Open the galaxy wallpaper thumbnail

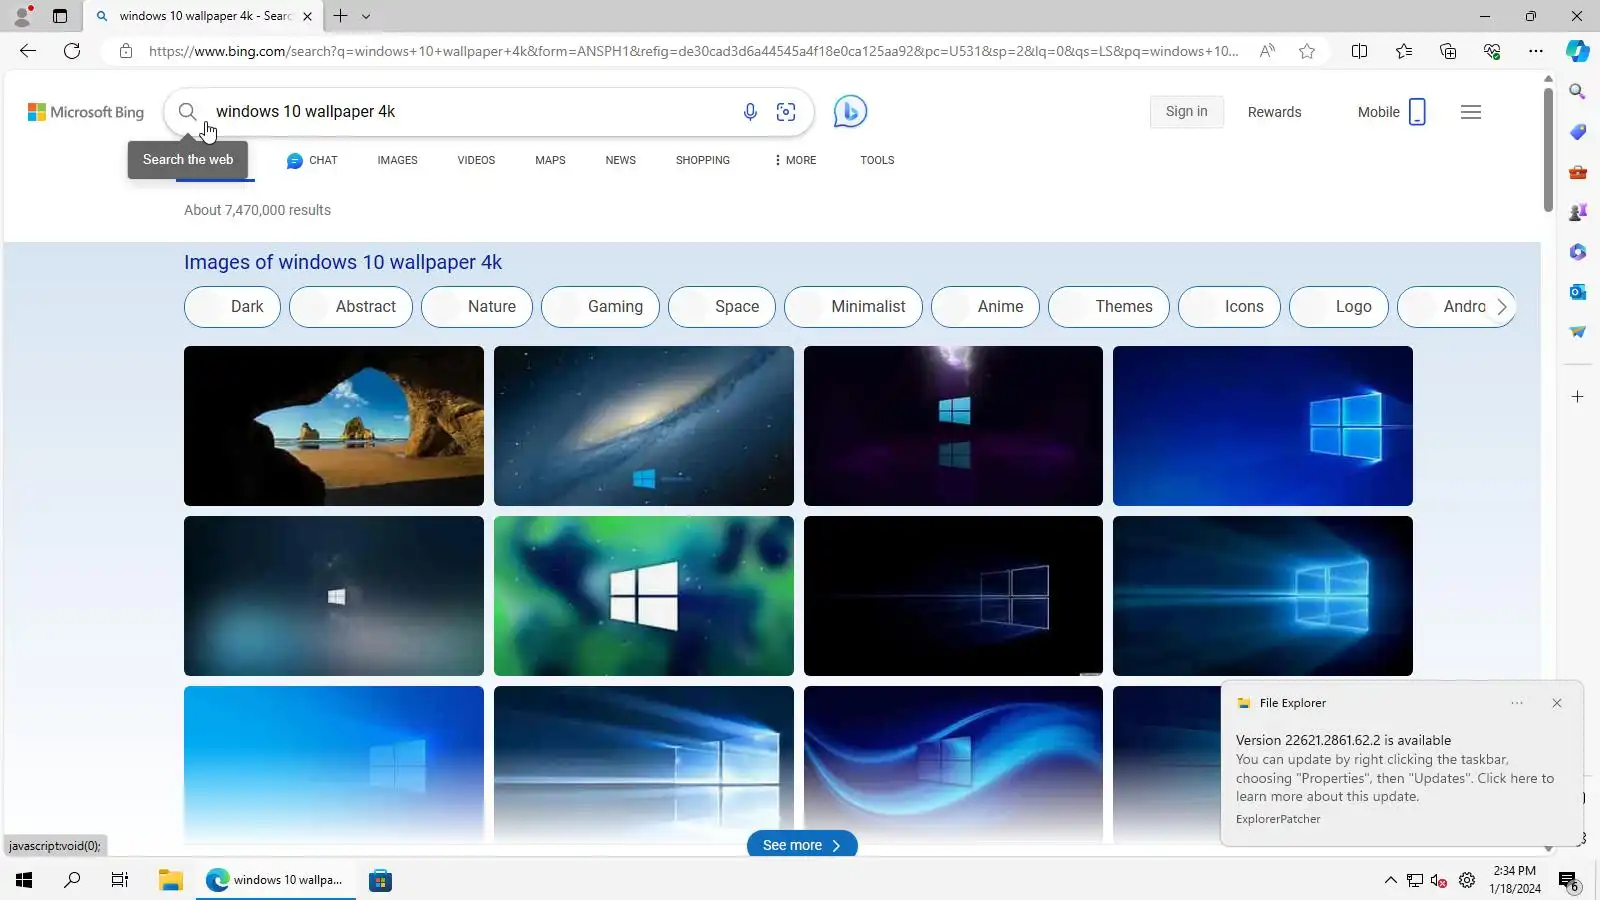click(644, 426)
